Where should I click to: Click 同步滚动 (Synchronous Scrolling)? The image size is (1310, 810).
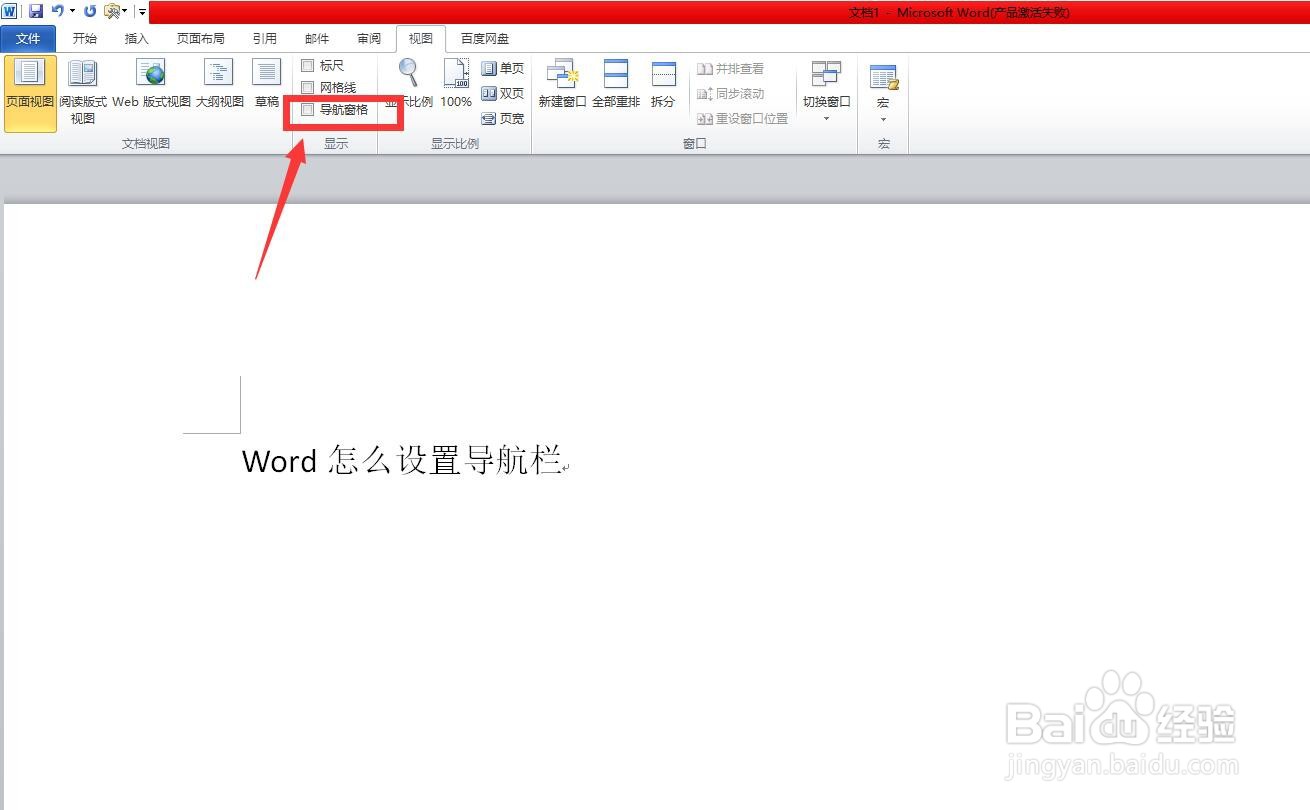pyautogui.click(x=731, y=94)
